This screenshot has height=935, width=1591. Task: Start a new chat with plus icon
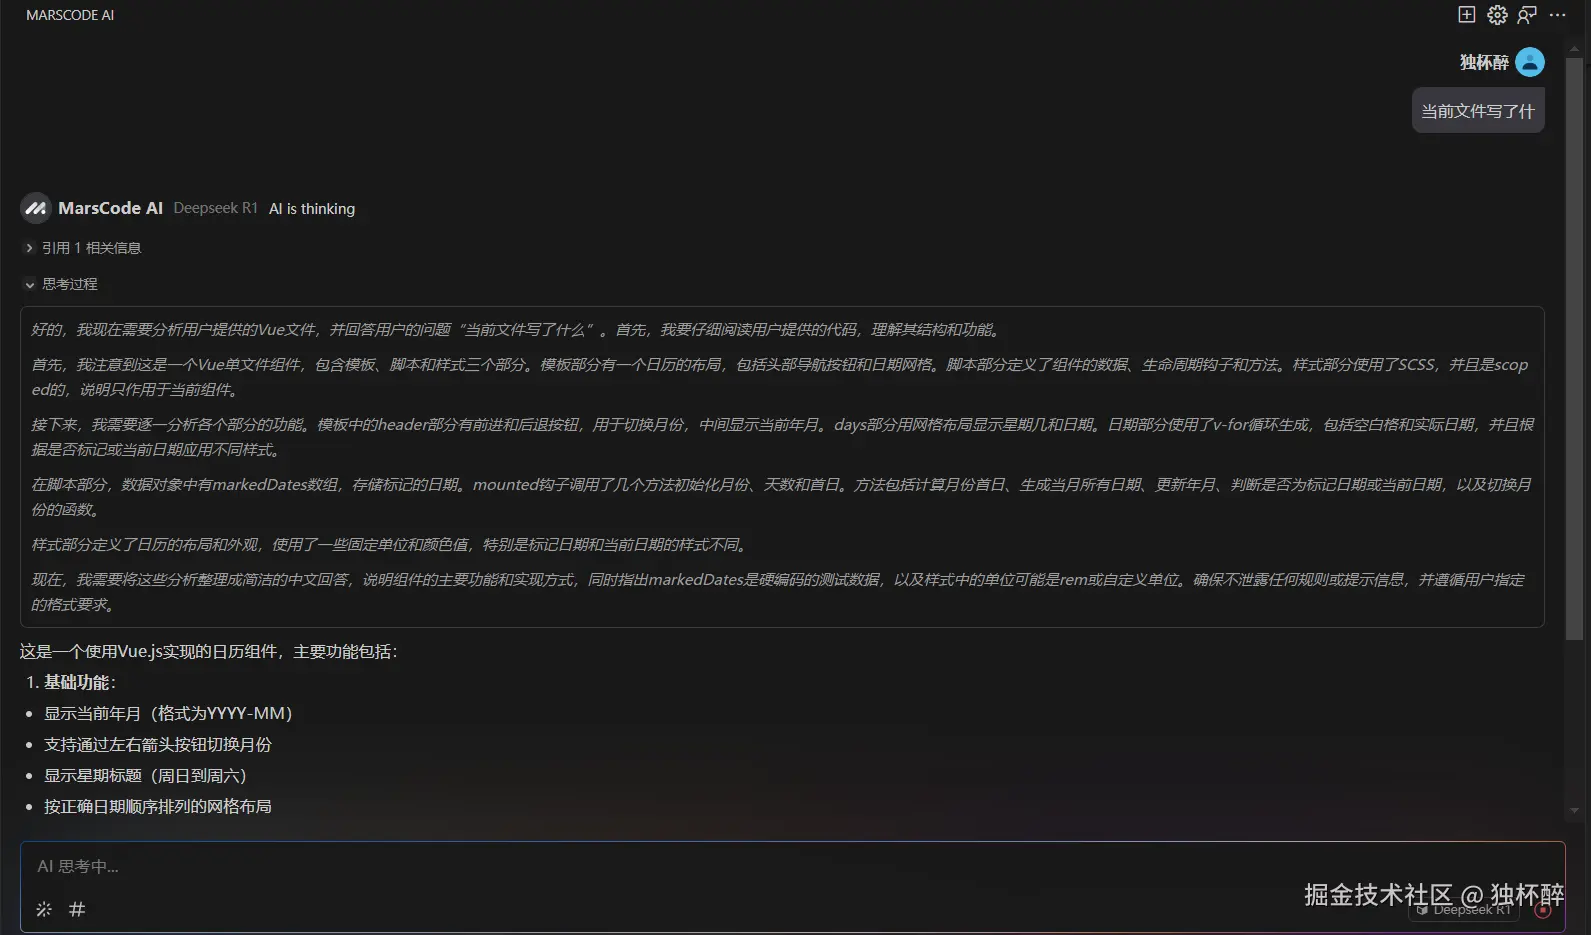pyautogui.click(x=1466, y=14)
